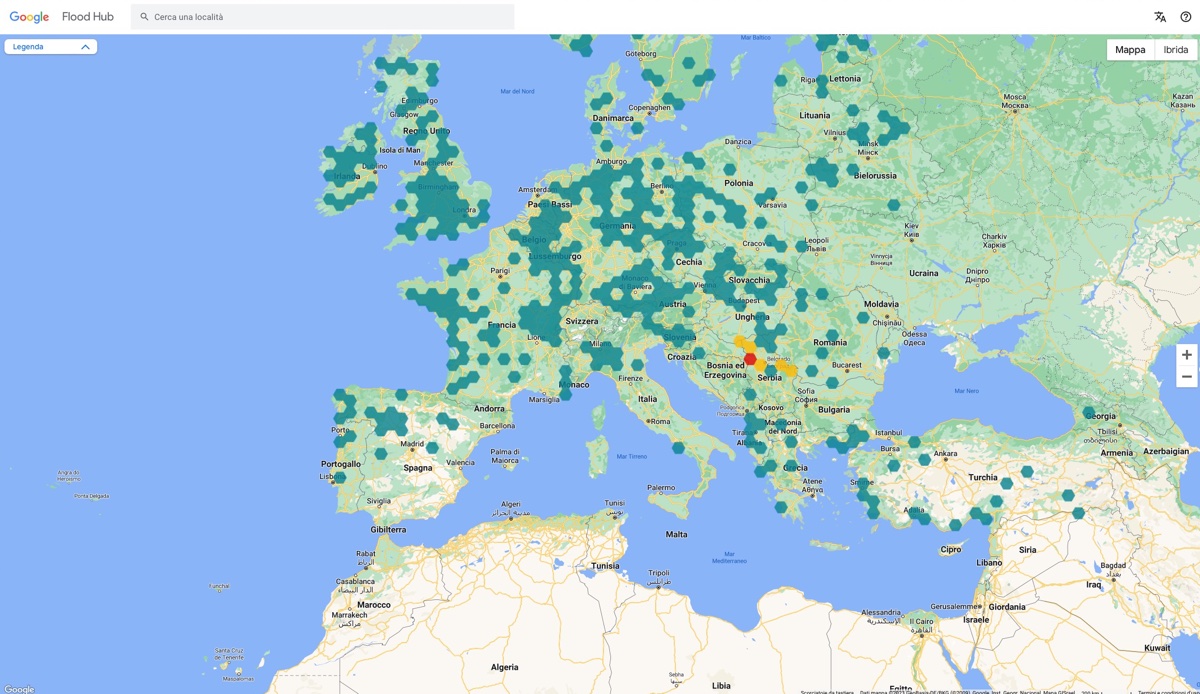Open the Legenda dropdown label
Image resolution: width=1200 pixels, height=694 pixels.
point(28,47)
